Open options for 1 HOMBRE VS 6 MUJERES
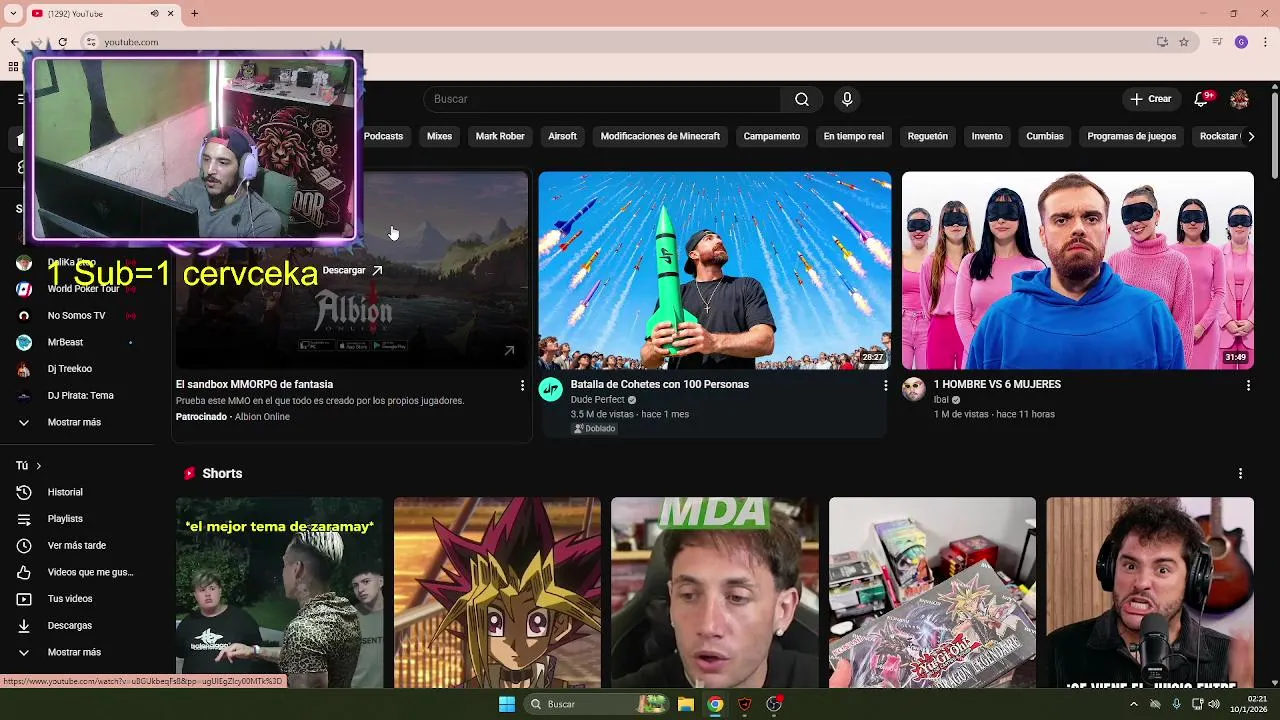Viewport: 1280px width, 720px height. [x=1247, y=385]
